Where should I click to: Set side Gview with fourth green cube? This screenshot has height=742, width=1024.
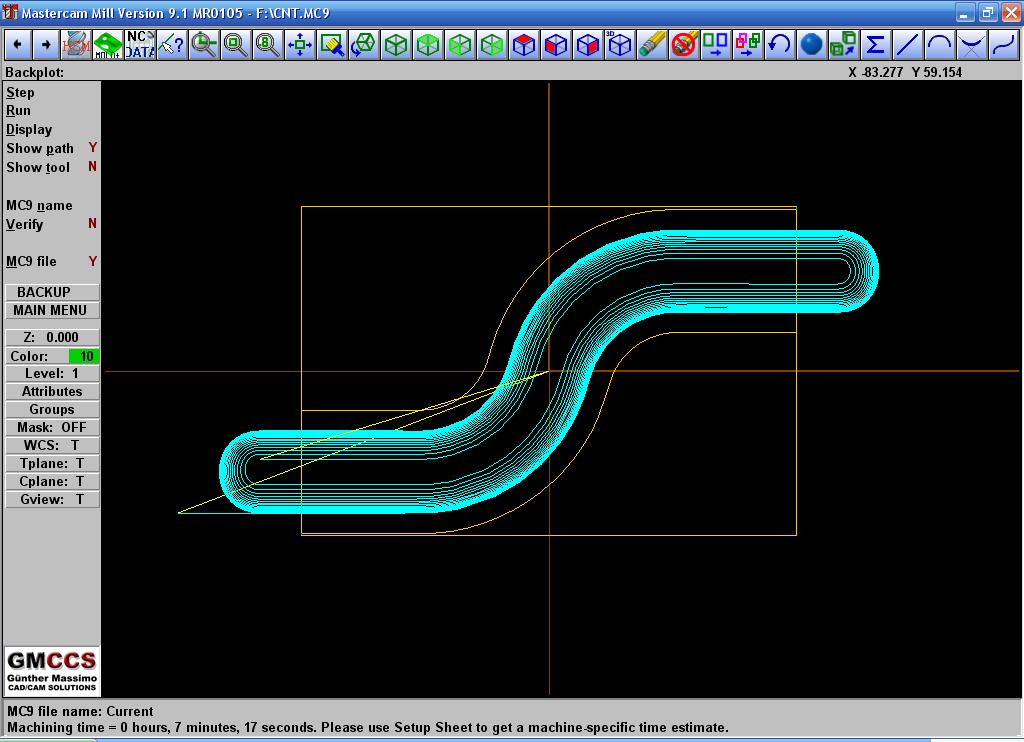pos(492,44)
